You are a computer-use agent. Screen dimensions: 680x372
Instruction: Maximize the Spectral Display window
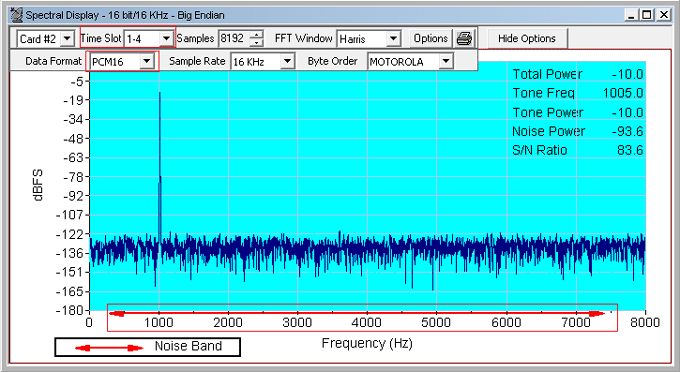(x=647, y=15)
